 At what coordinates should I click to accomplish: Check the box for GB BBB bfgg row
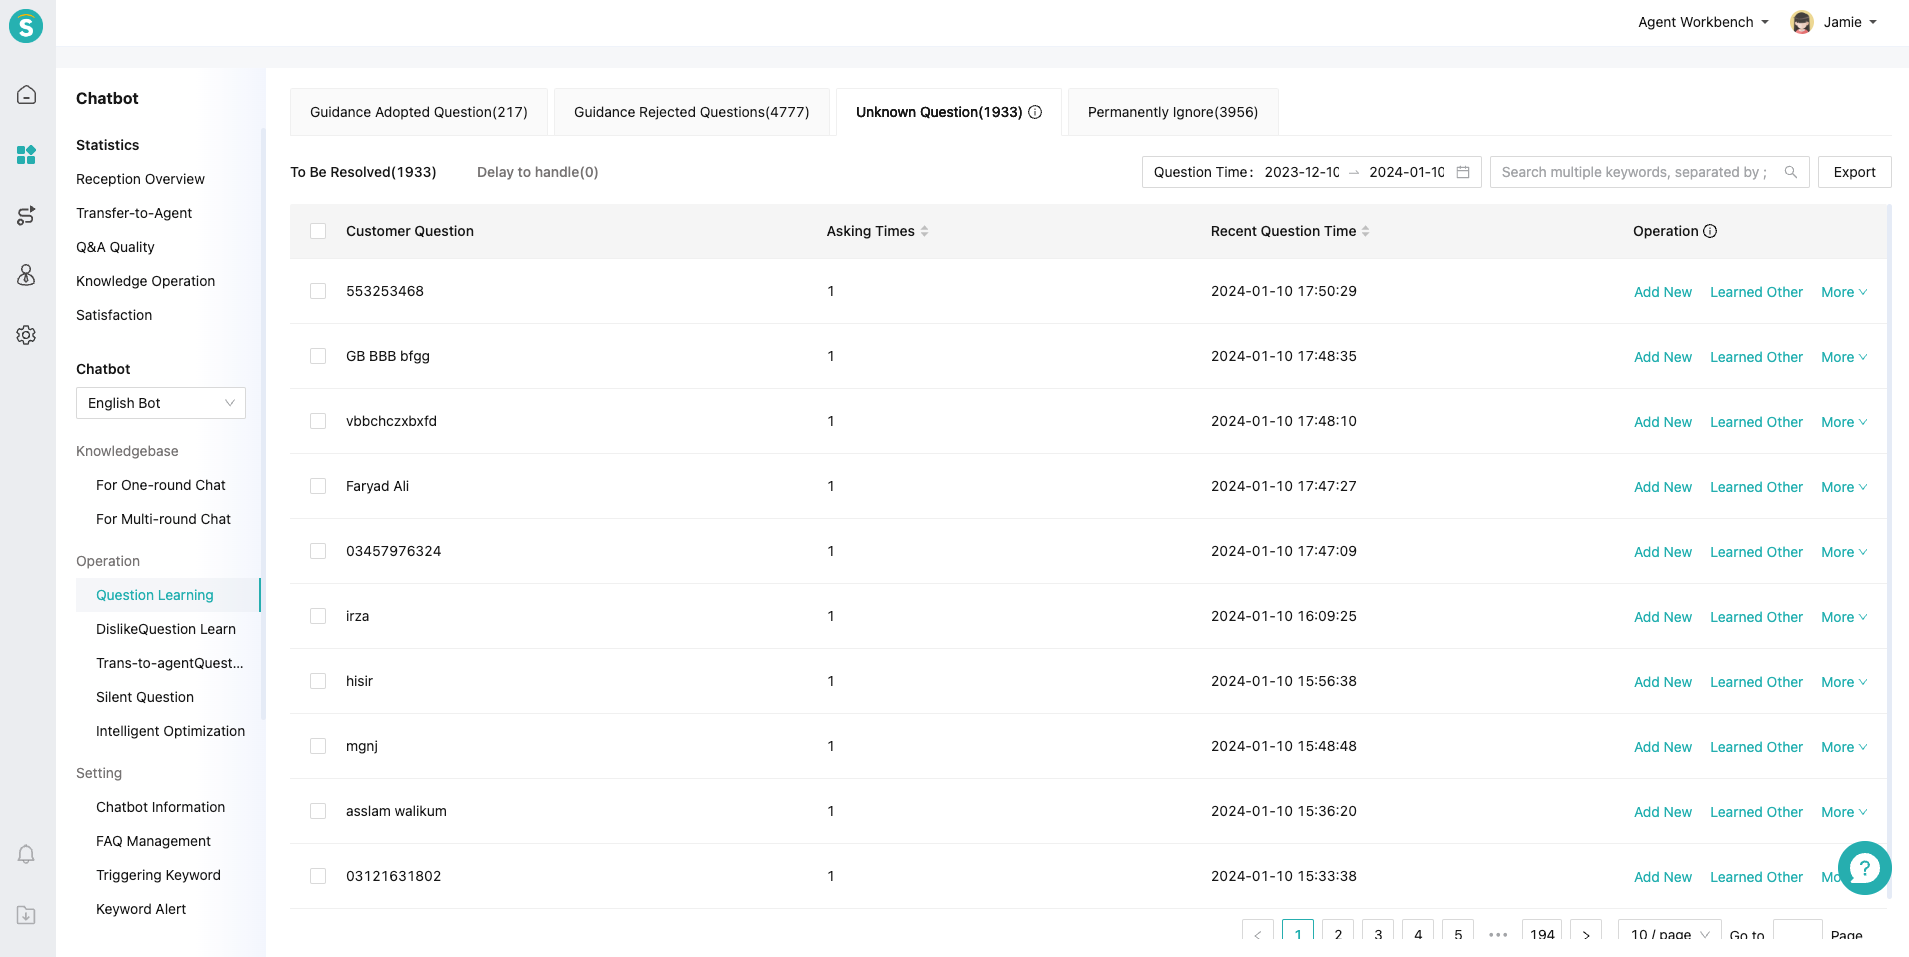[318, 356]
